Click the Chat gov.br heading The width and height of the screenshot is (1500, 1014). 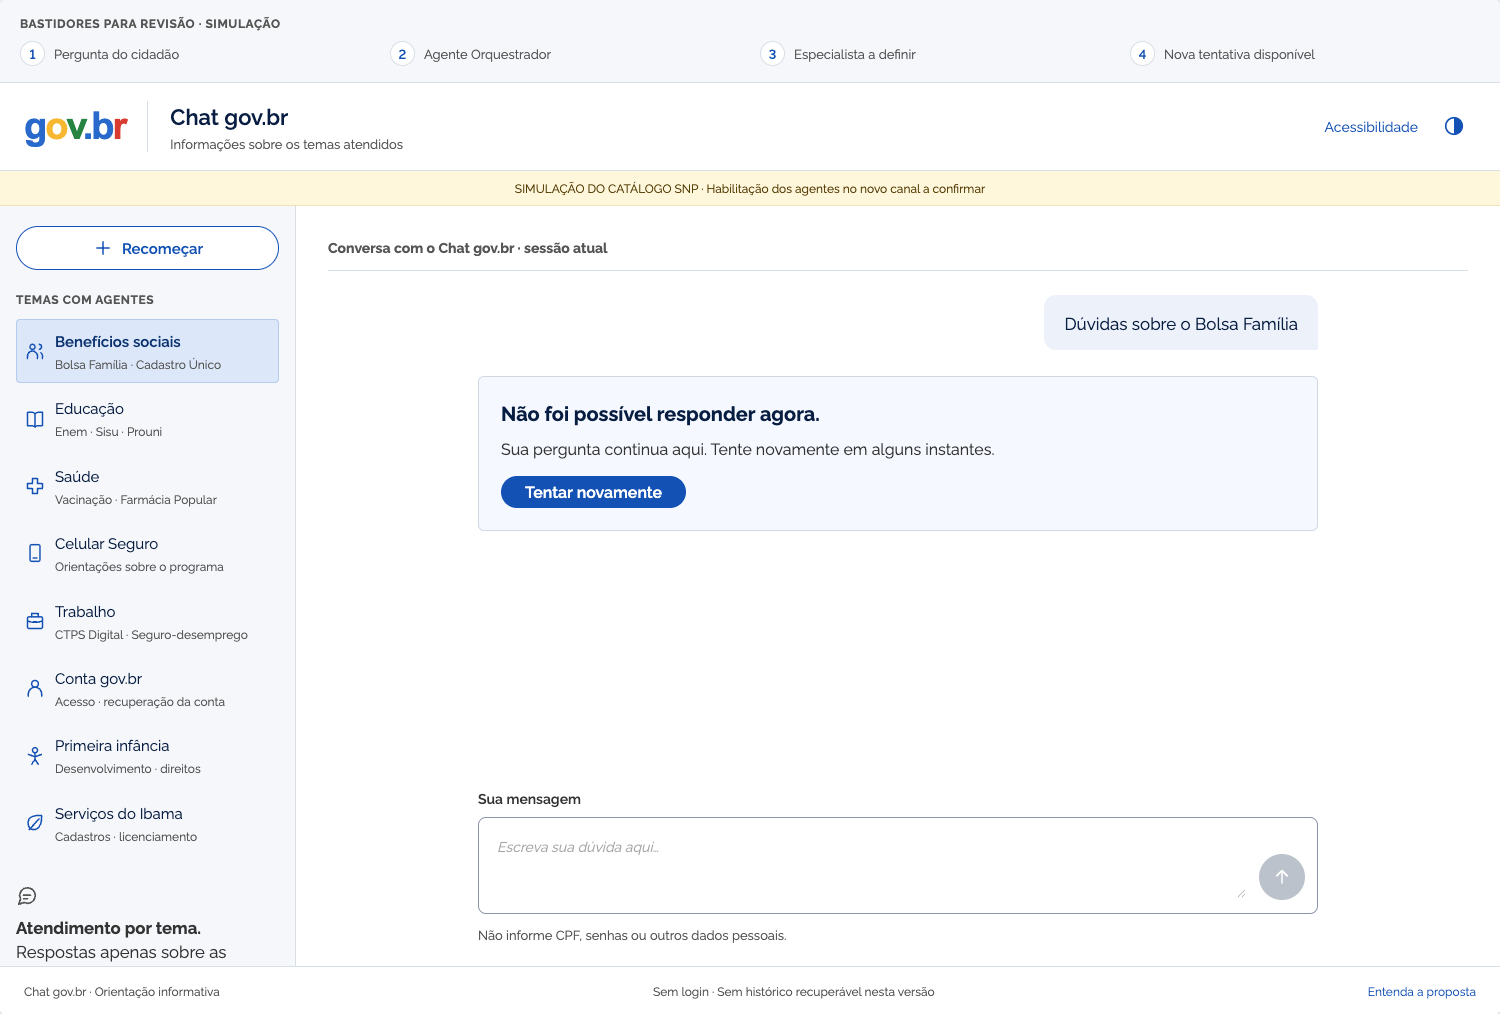(229, 117)
